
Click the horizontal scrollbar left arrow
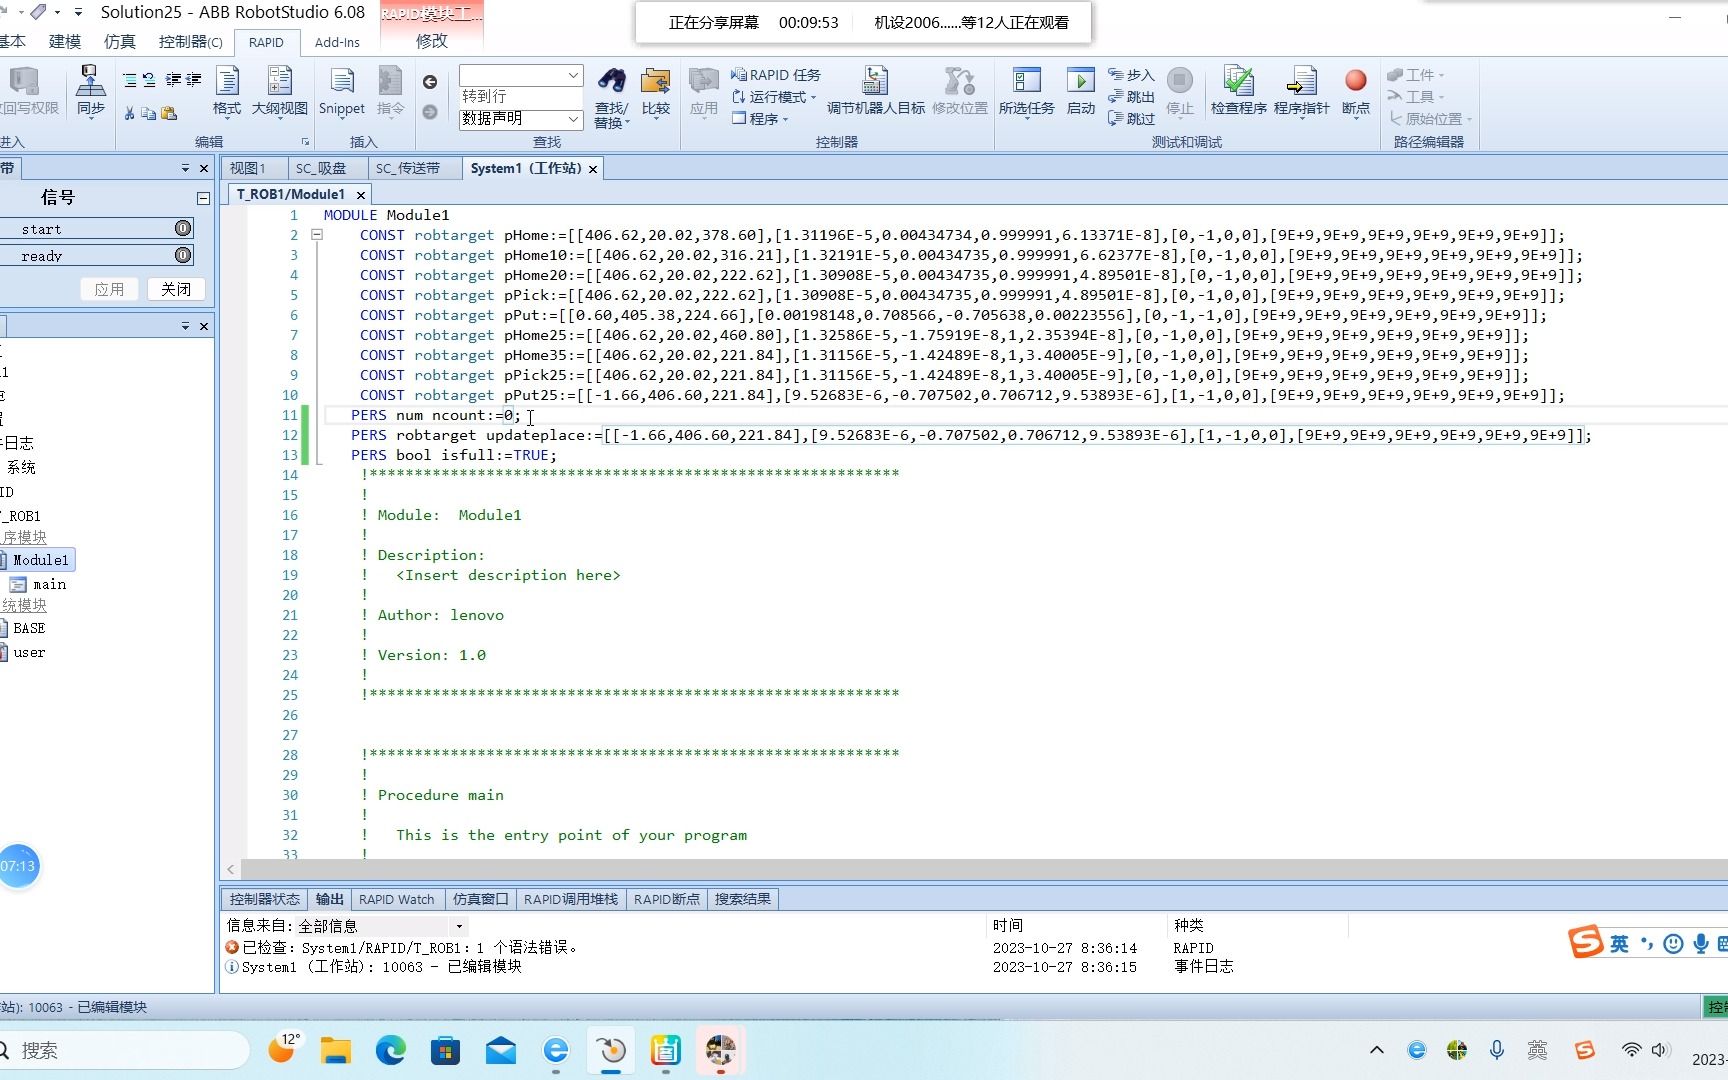231,869
